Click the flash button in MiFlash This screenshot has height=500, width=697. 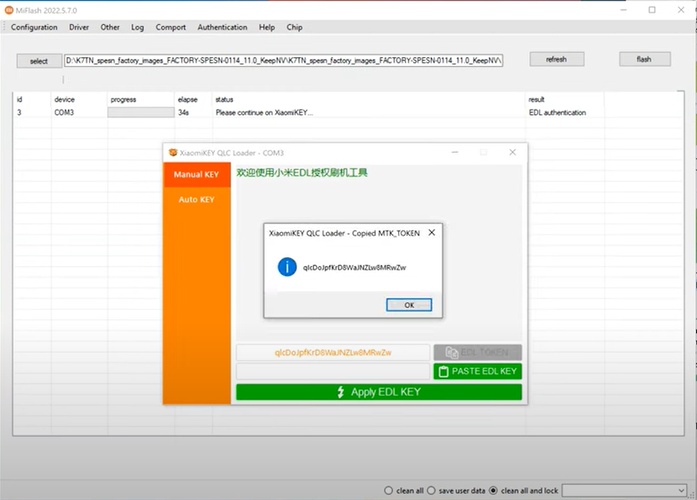[x=645, y=59]
